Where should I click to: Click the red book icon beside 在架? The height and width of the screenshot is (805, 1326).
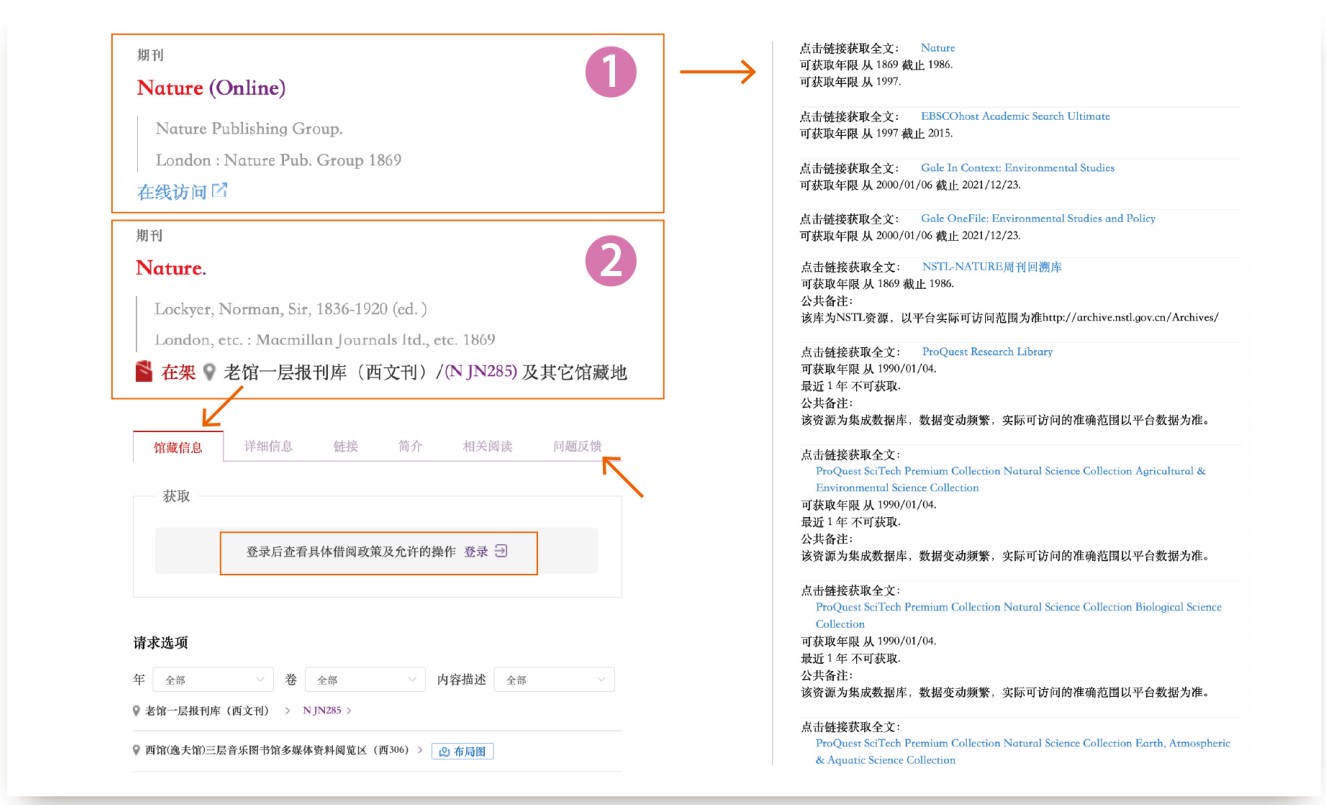pyautogui.click(x=145, y=372)
